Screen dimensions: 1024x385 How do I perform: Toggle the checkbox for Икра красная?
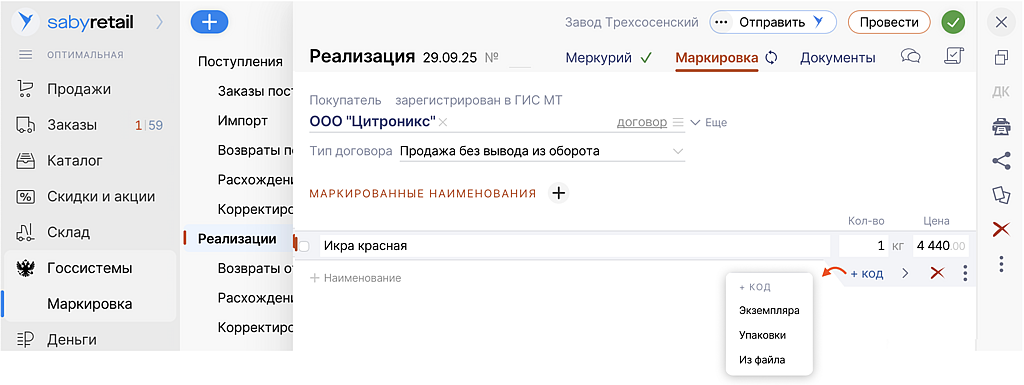pyautogui.click(x=304, y=246)
